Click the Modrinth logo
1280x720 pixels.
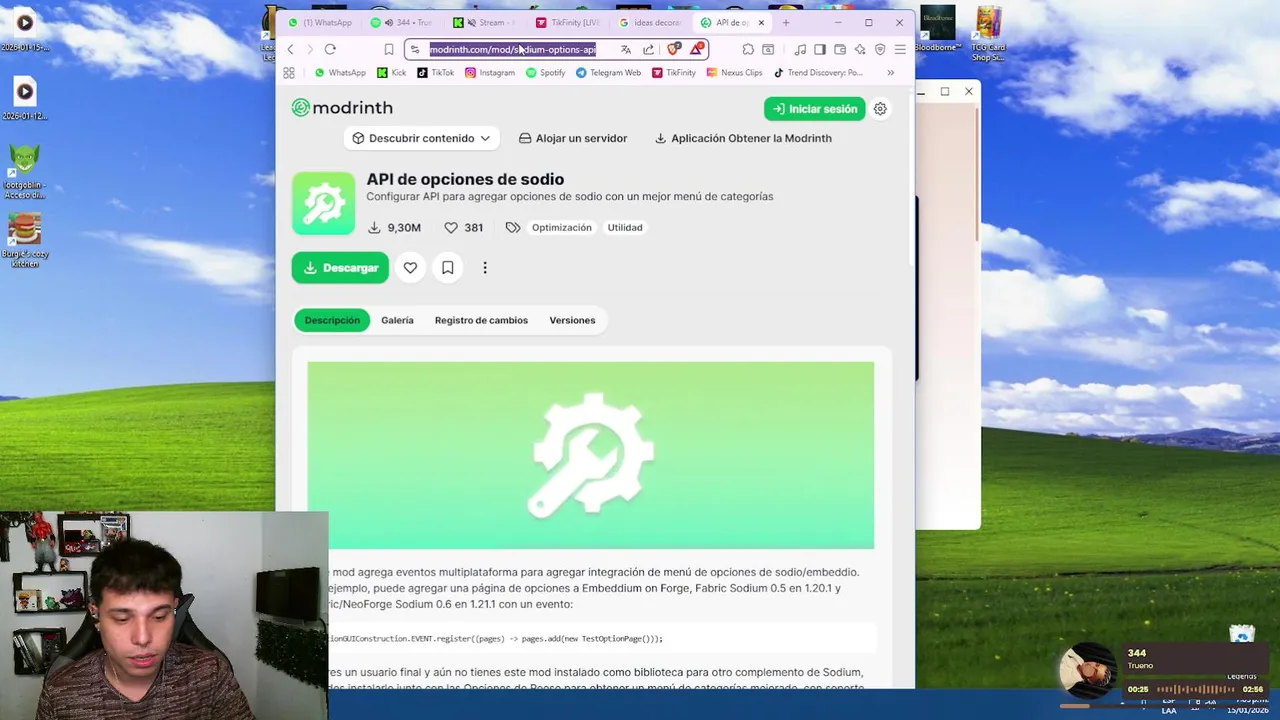click(342, 108)
